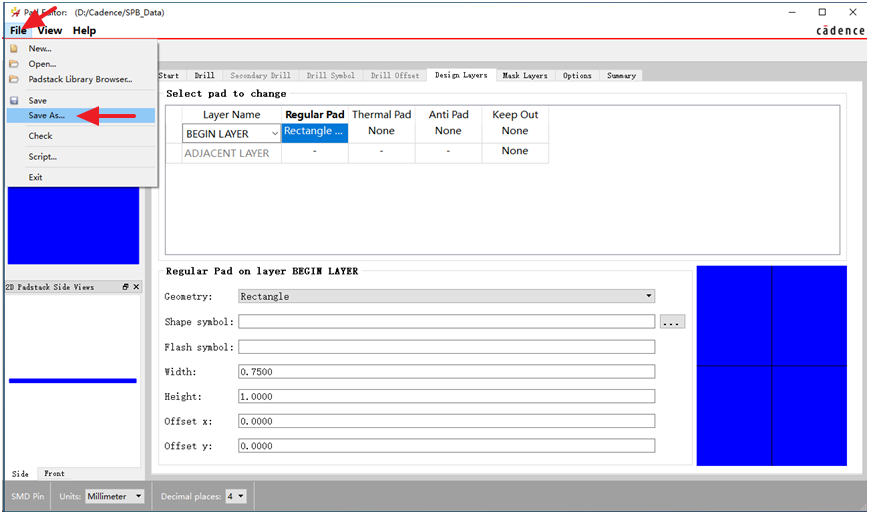The width and height of the screenshot is (869, 514).
Task: Choose Script... menu entry
Action: tap(43, 157)
